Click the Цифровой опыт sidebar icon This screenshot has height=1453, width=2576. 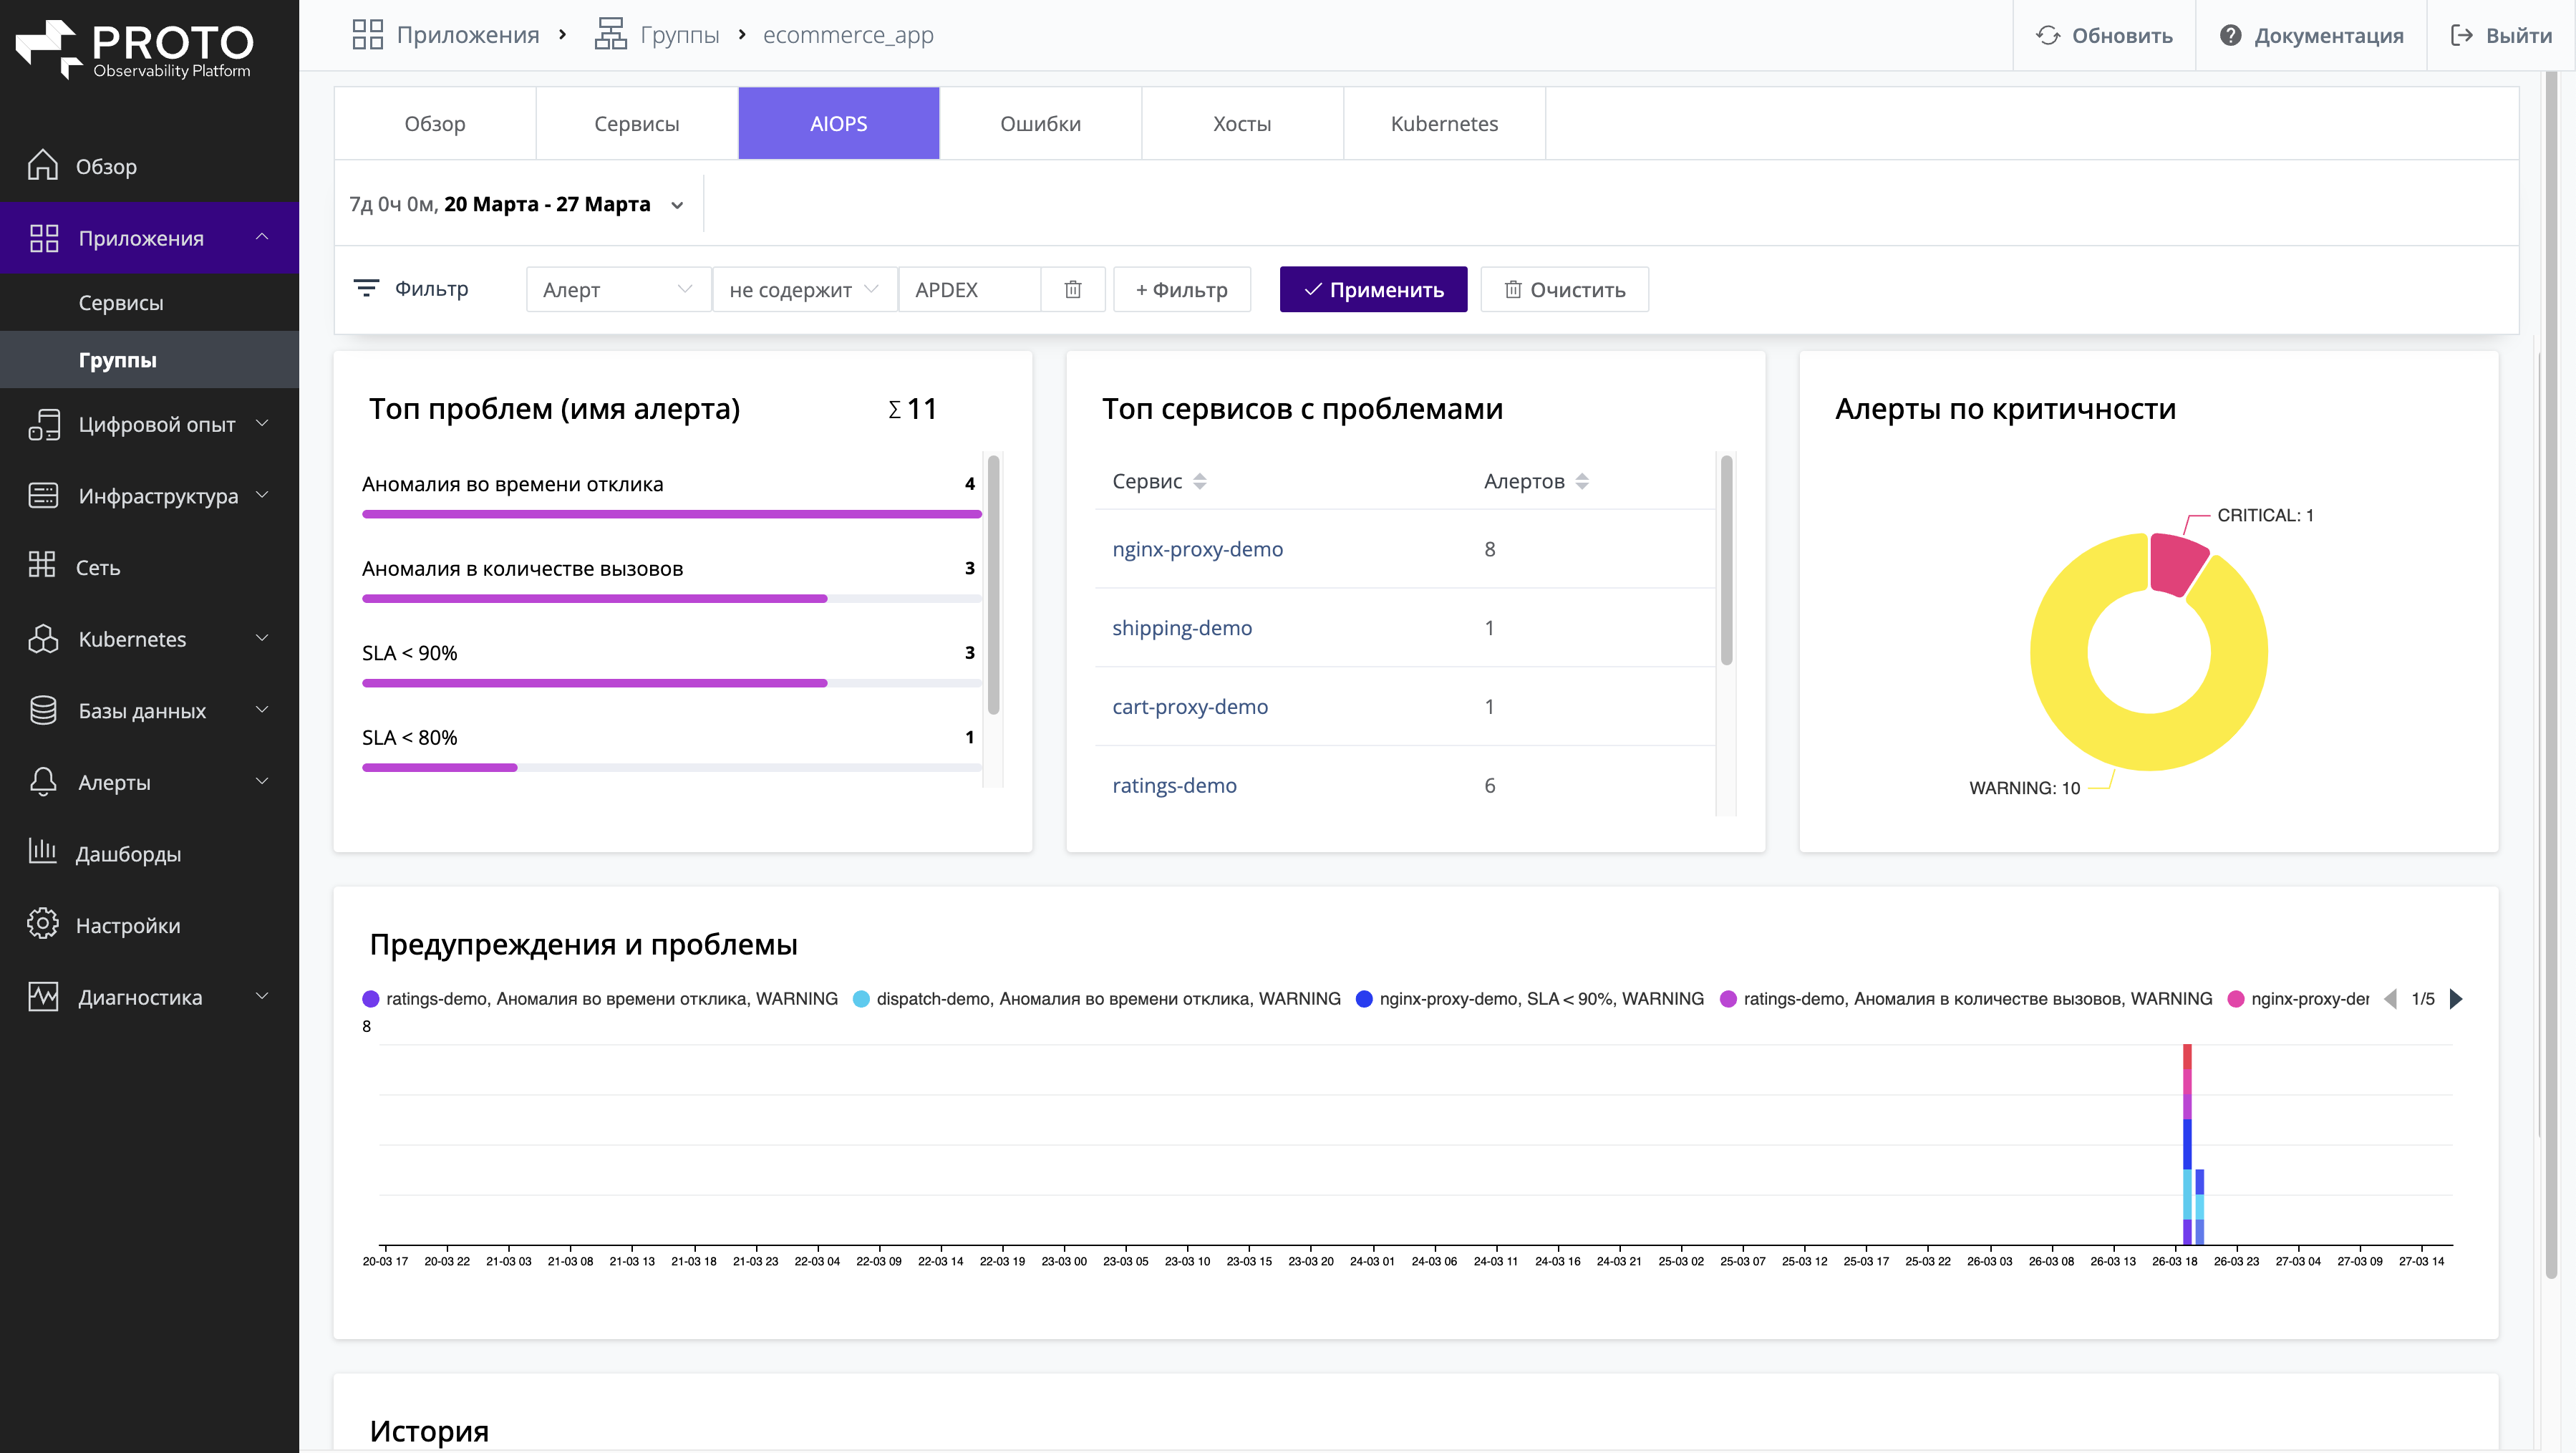[44, 424]
